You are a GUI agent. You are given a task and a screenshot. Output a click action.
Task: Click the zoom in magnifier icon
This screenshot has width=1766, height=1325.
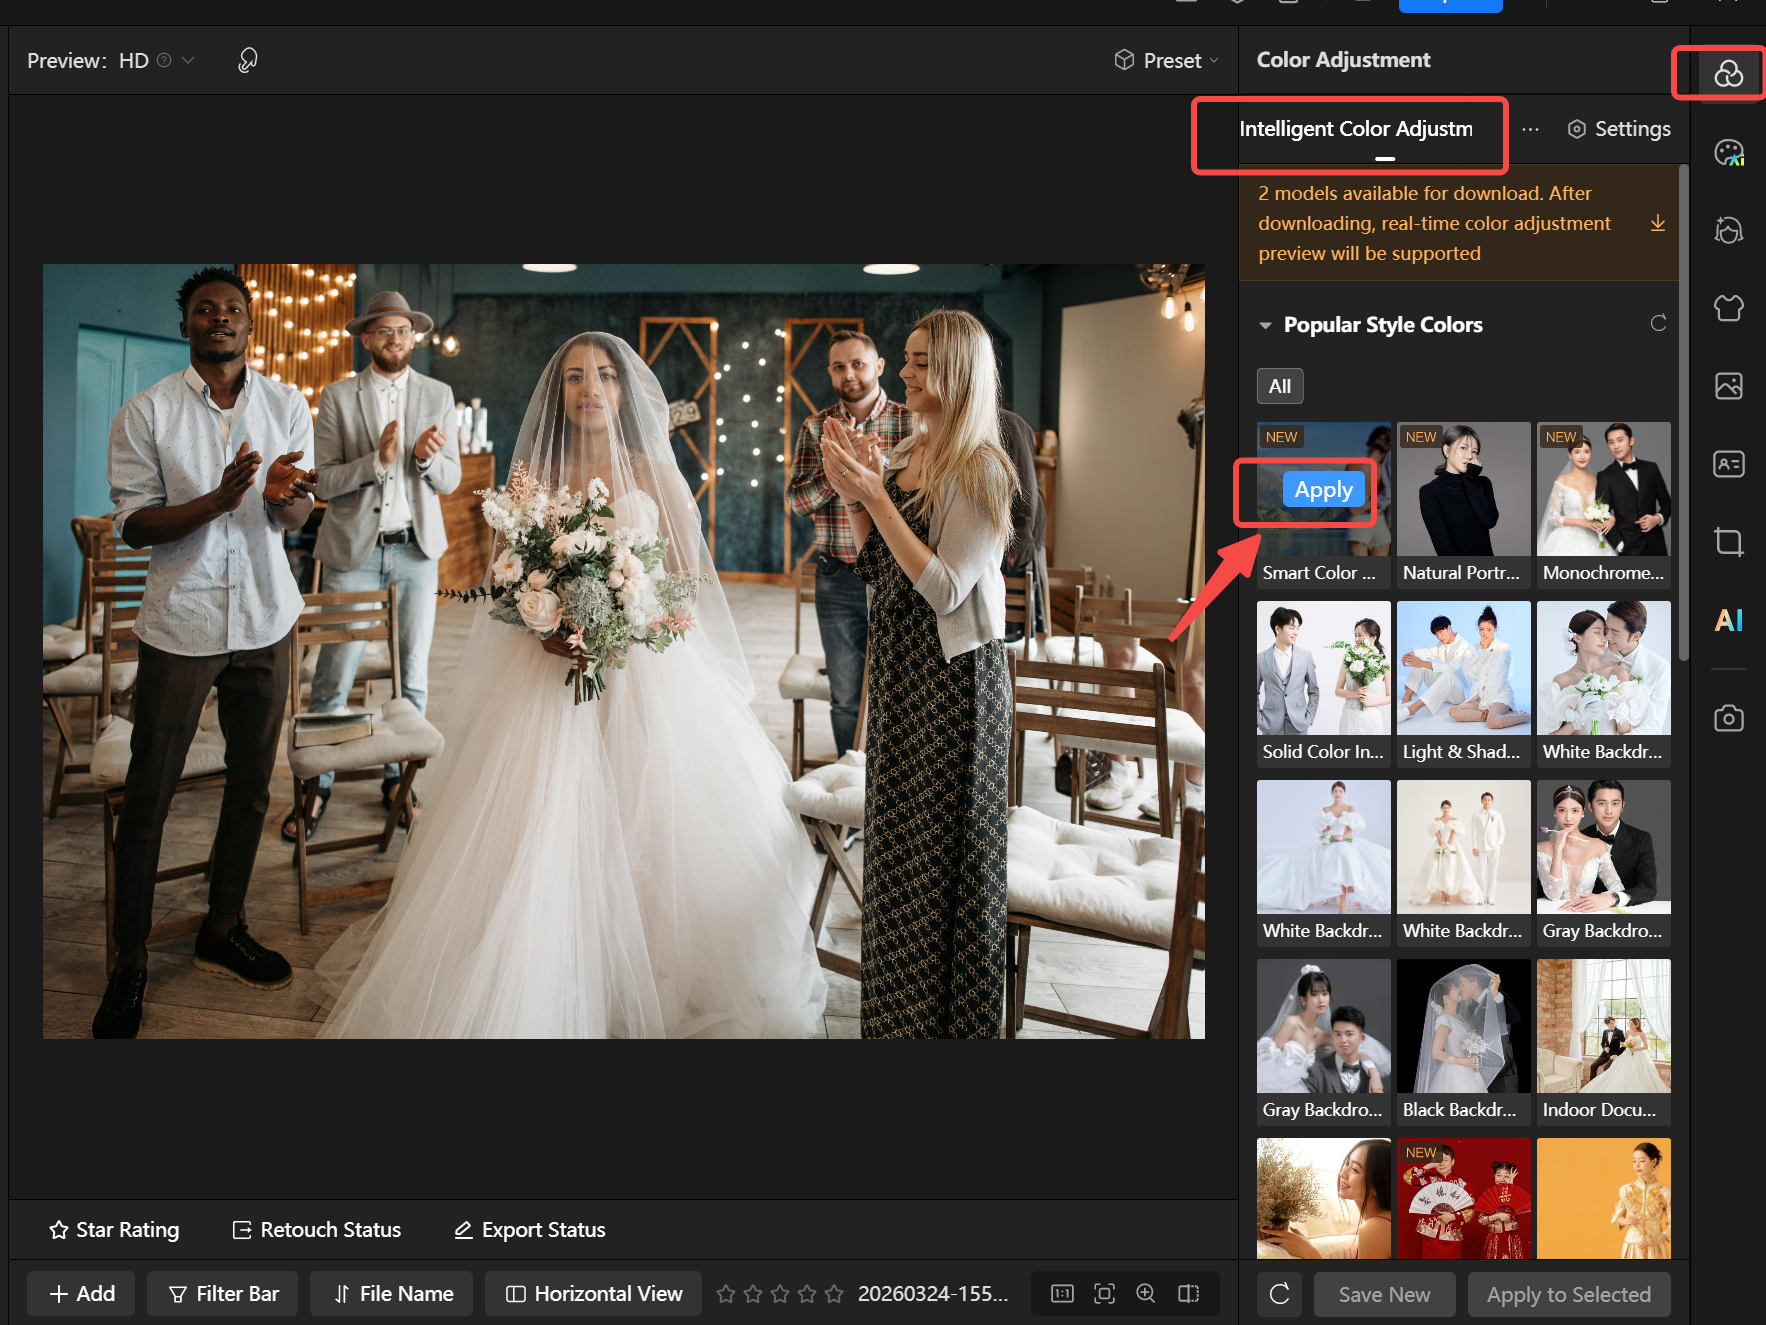1146,1293
